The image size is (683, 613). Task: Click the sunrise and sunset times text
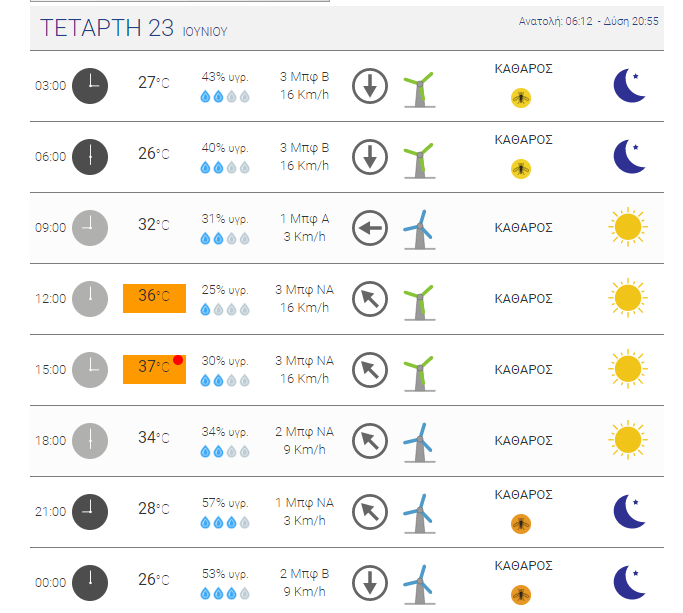tap(588, 21)
